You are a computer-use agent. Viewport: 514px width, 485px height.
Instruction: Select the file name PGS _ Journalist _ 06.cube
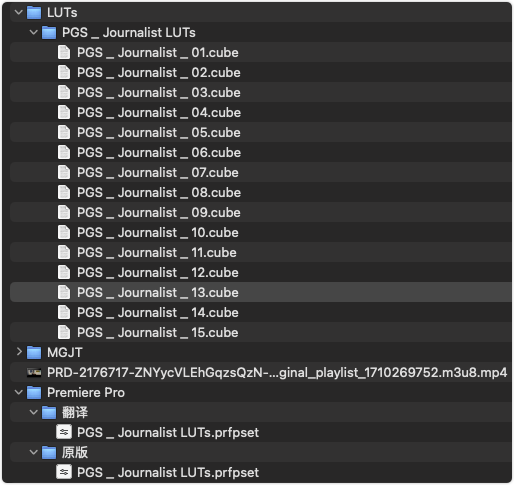click(159, 153)
